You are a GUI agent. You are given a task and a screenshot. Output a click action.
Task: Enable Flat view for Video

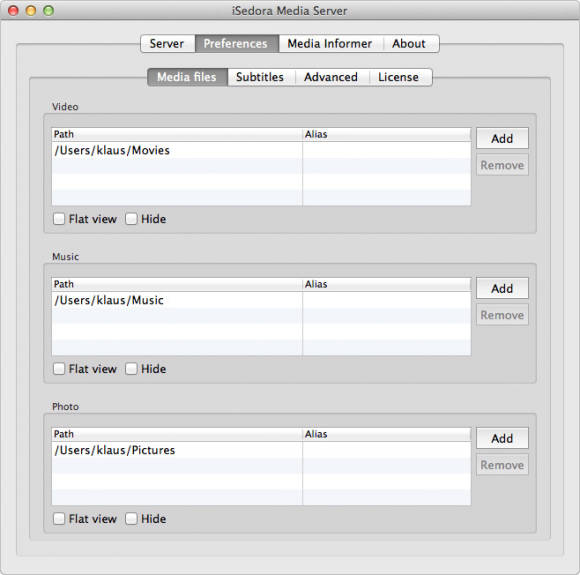click(x=59, y=219)
